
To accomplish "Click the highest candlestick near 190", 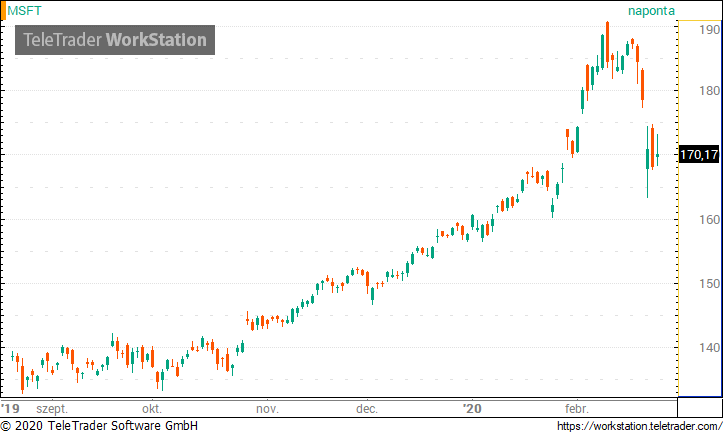I will 607,45.
